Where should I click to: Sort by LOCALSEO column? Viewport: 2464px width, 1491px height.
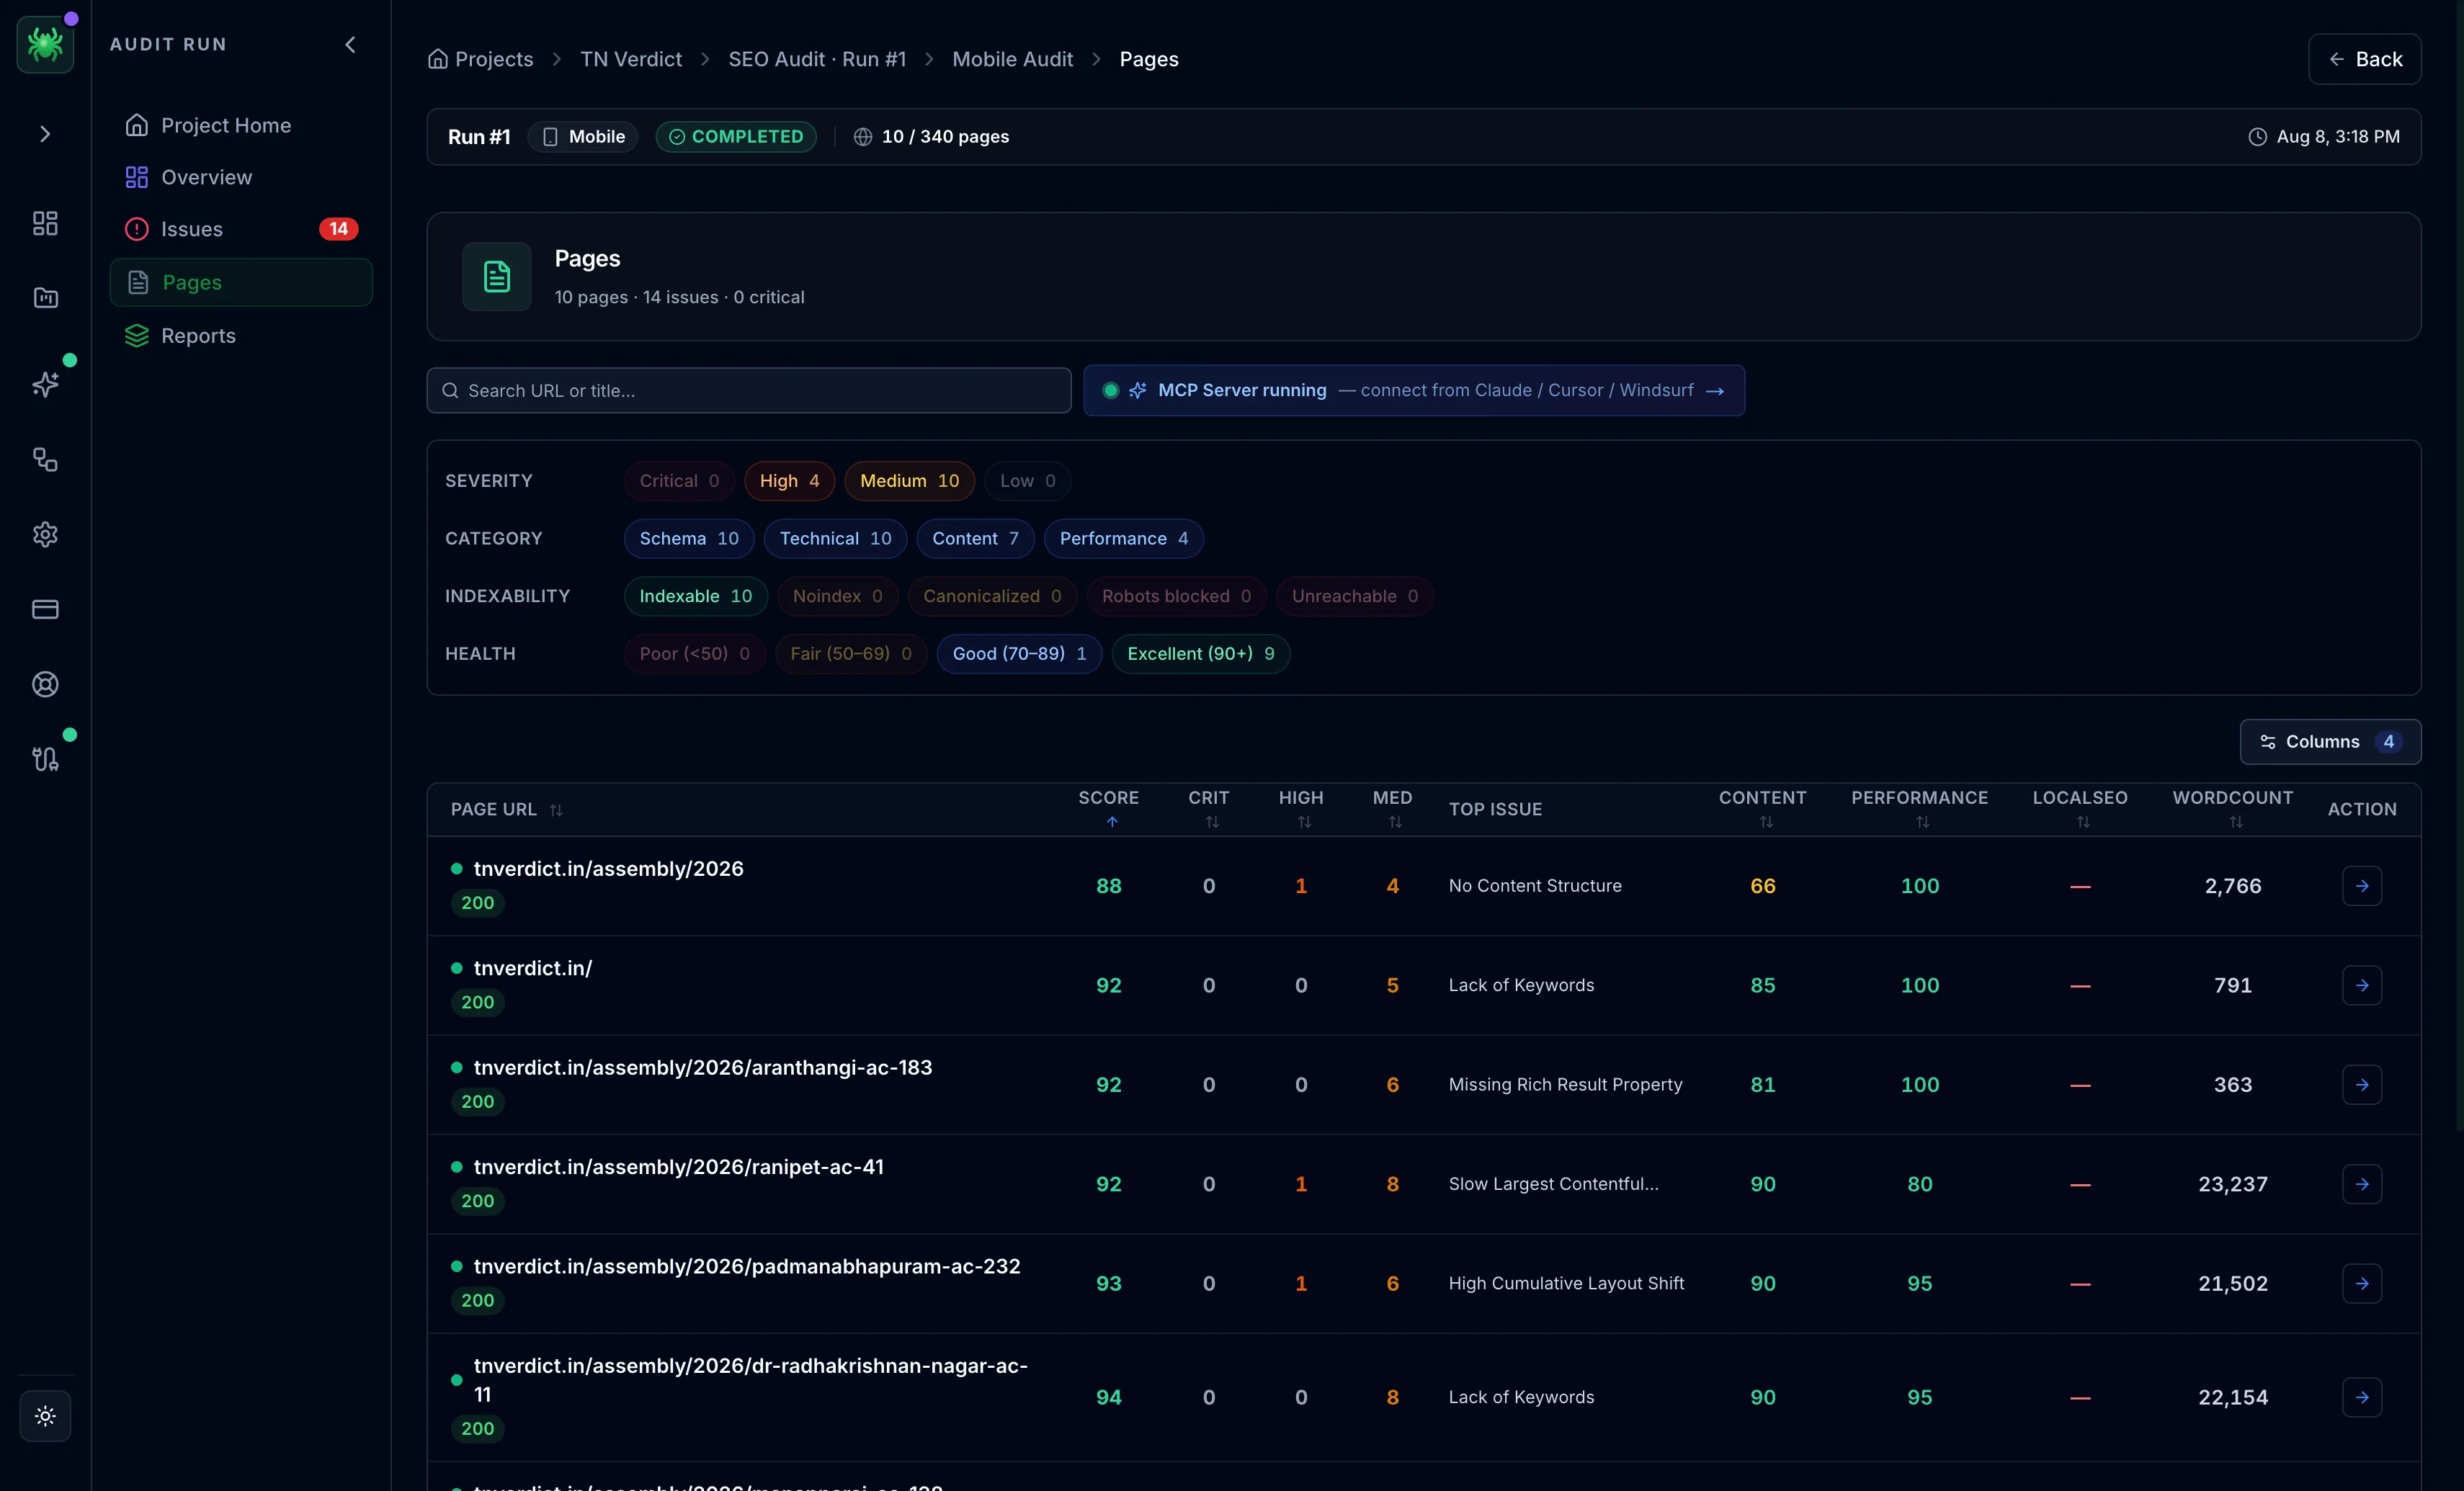2080,809
